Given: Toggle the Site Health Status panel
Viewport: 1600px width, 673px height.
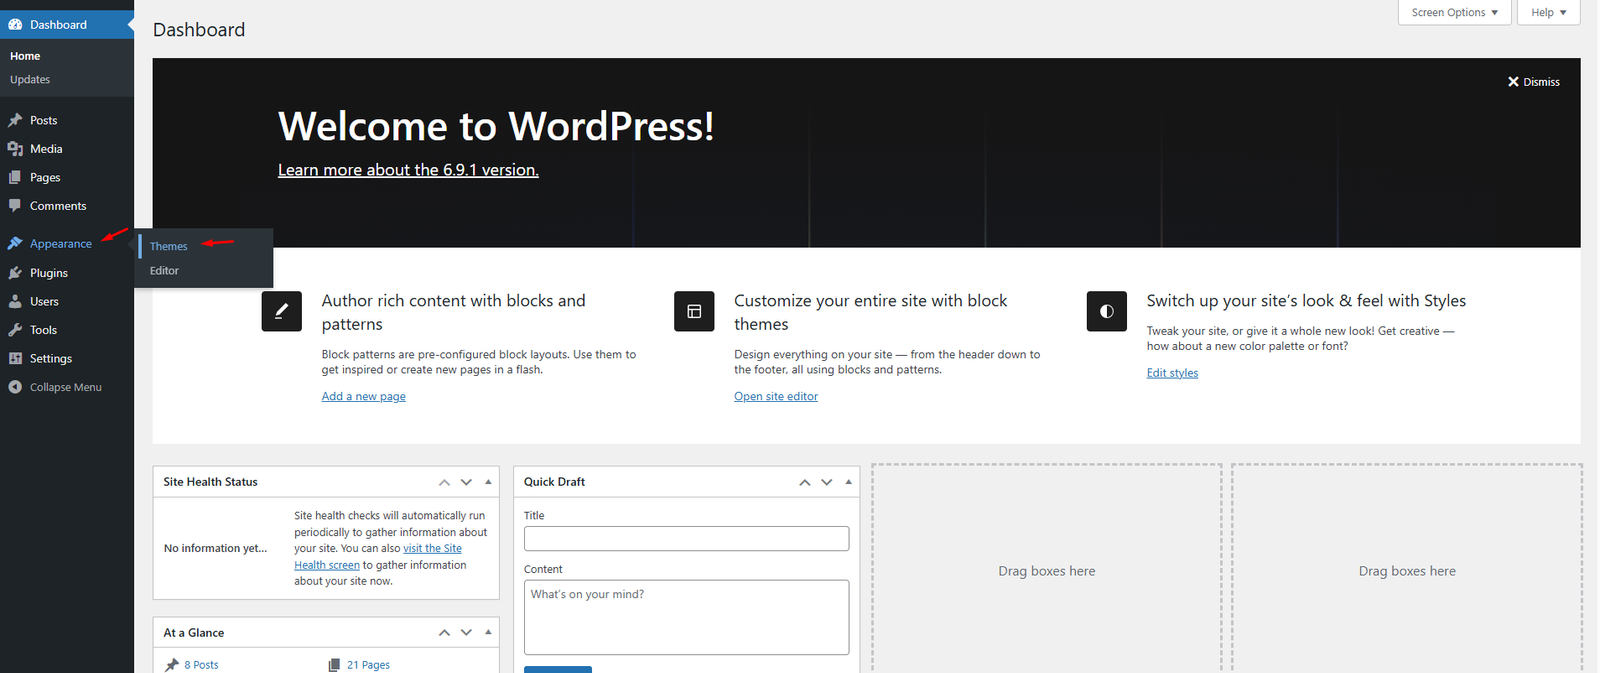Looking at the screenshot, I should coord(488,482).
